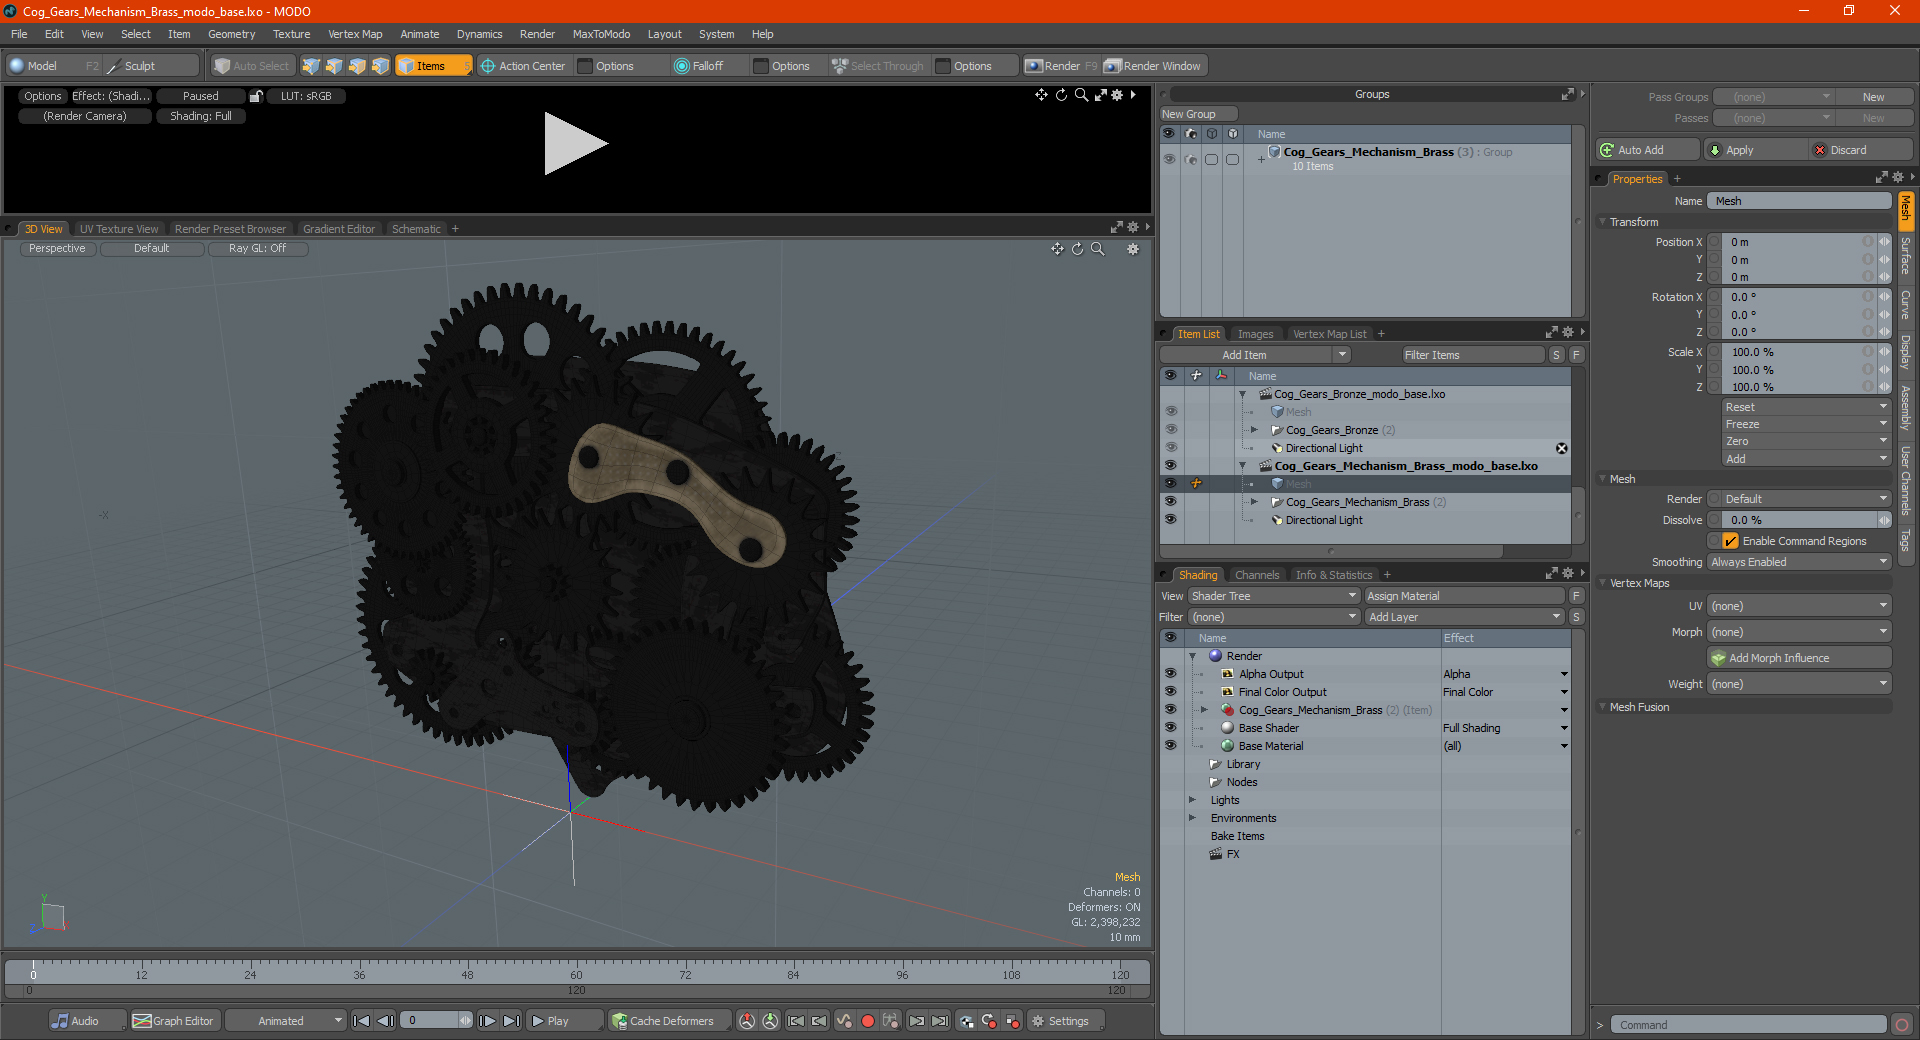Activate Items selection mode
The image size is (1920, 1040).
point(432,66)
